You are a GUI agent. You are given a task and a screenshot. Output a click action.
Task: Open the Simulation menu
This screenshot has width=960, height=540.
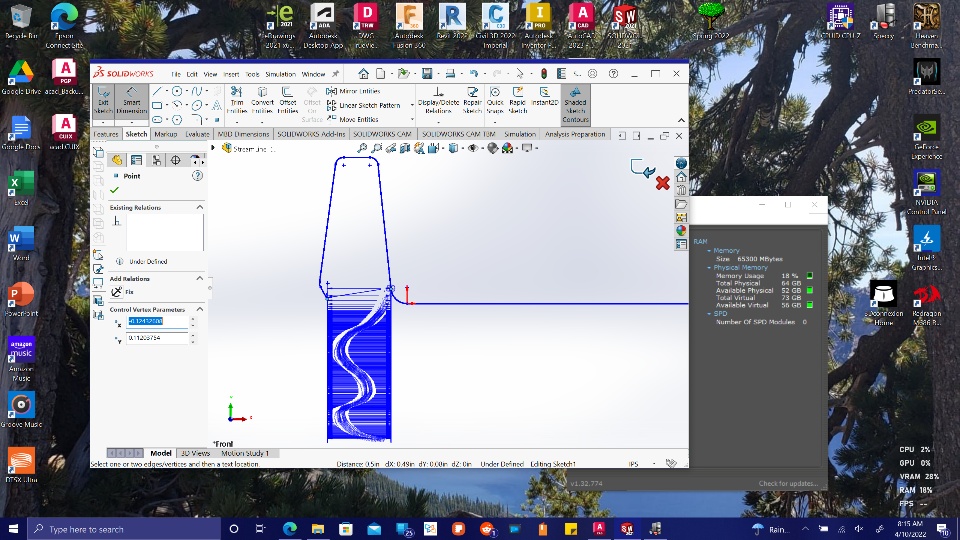280,74
